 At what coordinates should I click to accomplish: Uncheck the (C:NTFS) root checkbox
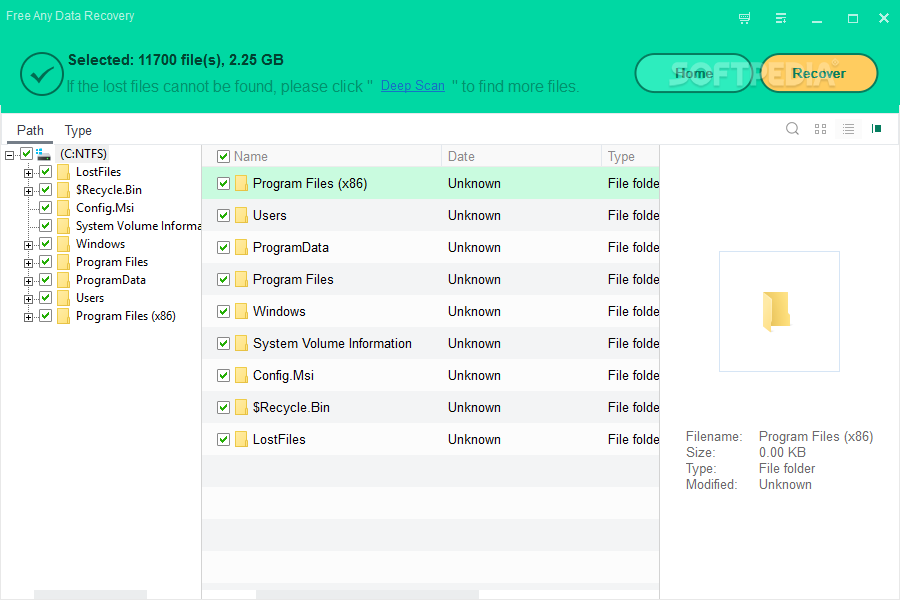26,153
